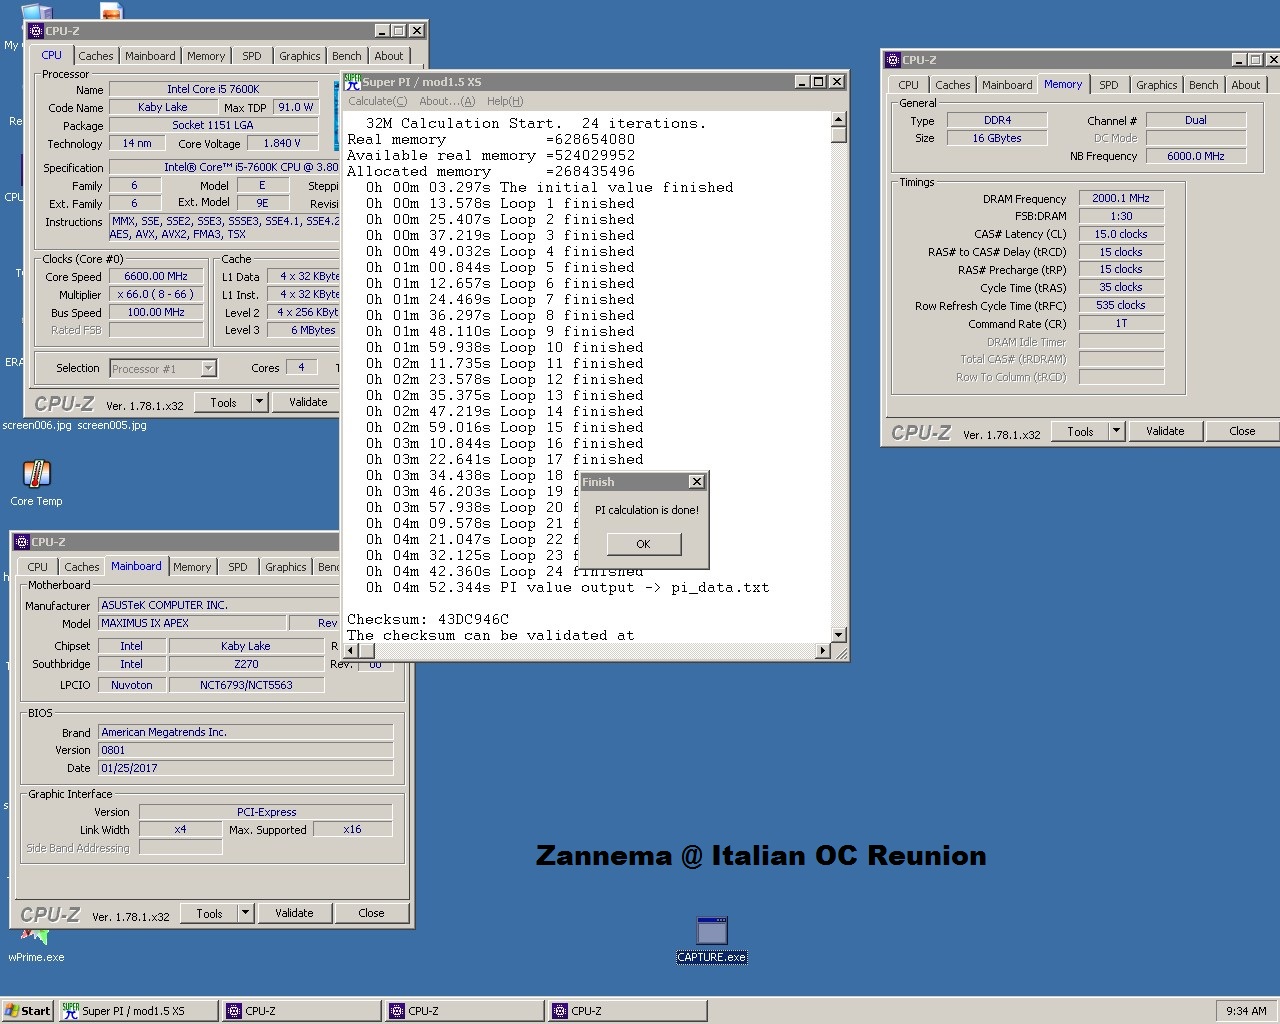This screenshot has height=1024, width=1280.
Task: Click the Super PI vertical scrollbar up arrow
Action: [x=839, y=119]
